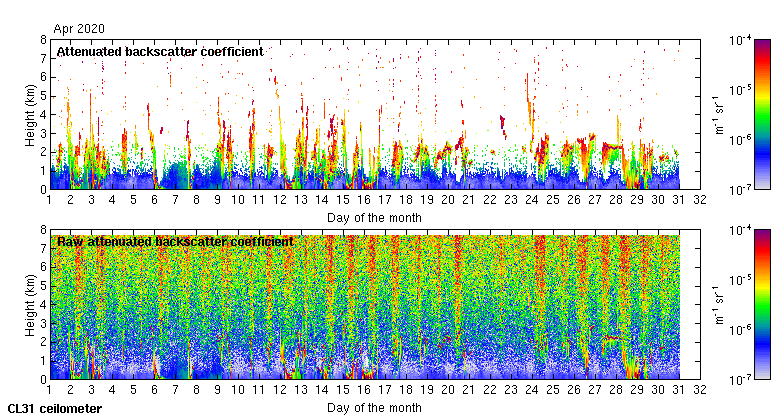Viewport: 780px width, 420px height.
Task: Click the "Height (km)" axis label of lower plot
Action: click(x=30, y=305)
